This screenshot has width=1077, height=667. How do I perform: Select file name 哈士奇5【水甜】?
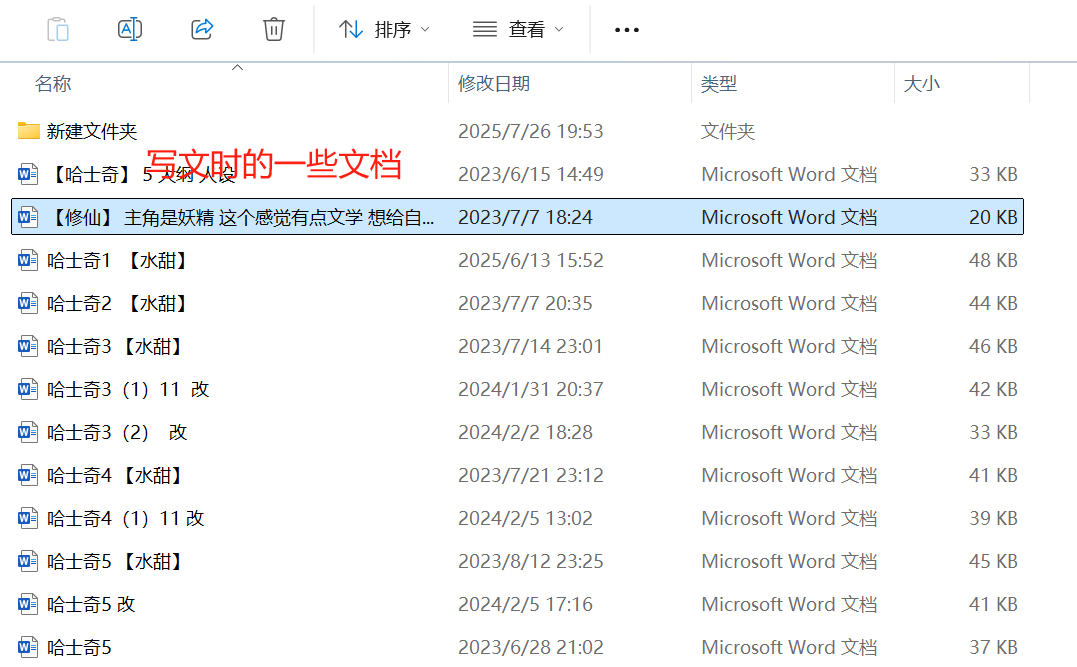pyautogui.click(x=115, y=562)
